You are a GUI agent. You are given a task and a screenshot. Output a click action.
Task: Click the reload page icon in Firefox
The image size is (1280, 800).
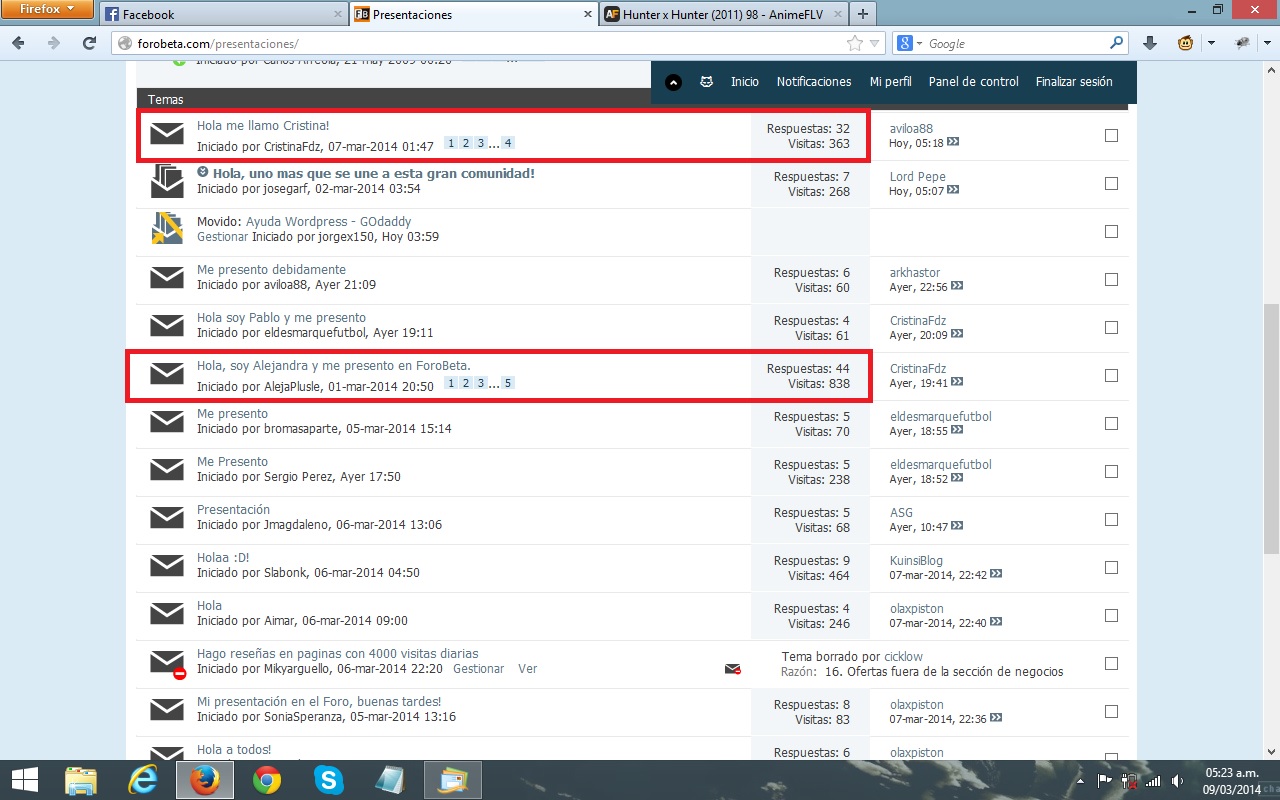(89, 43)
